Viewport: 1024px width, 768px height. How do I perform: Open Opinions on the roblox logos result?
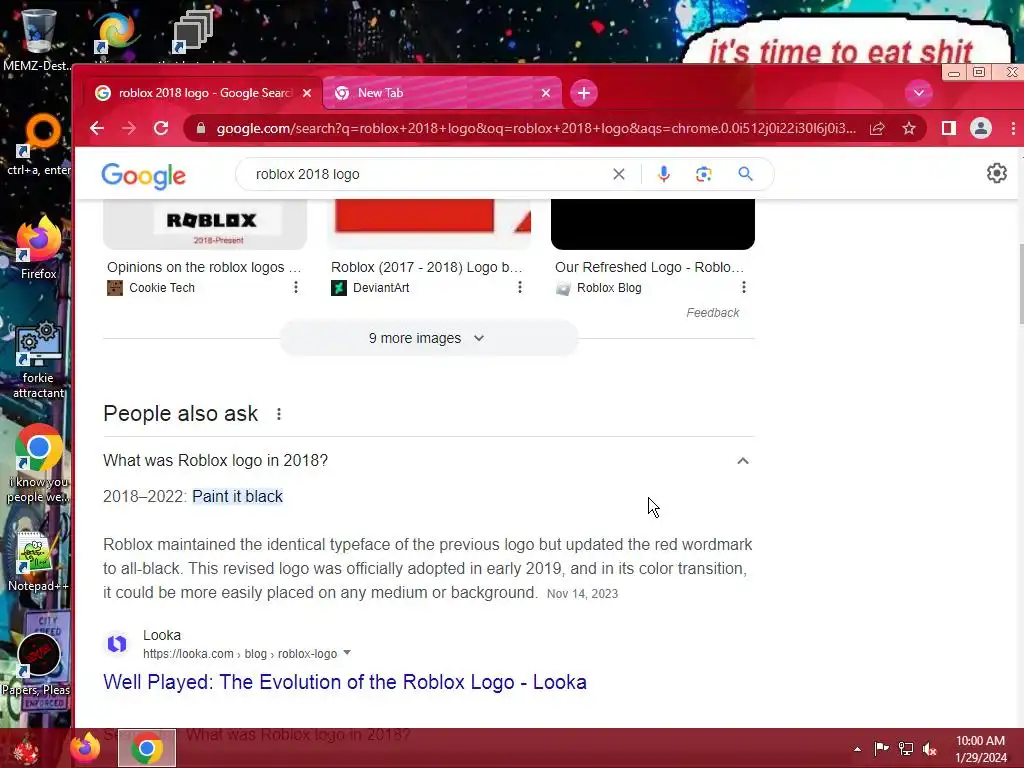pos(204,267)
